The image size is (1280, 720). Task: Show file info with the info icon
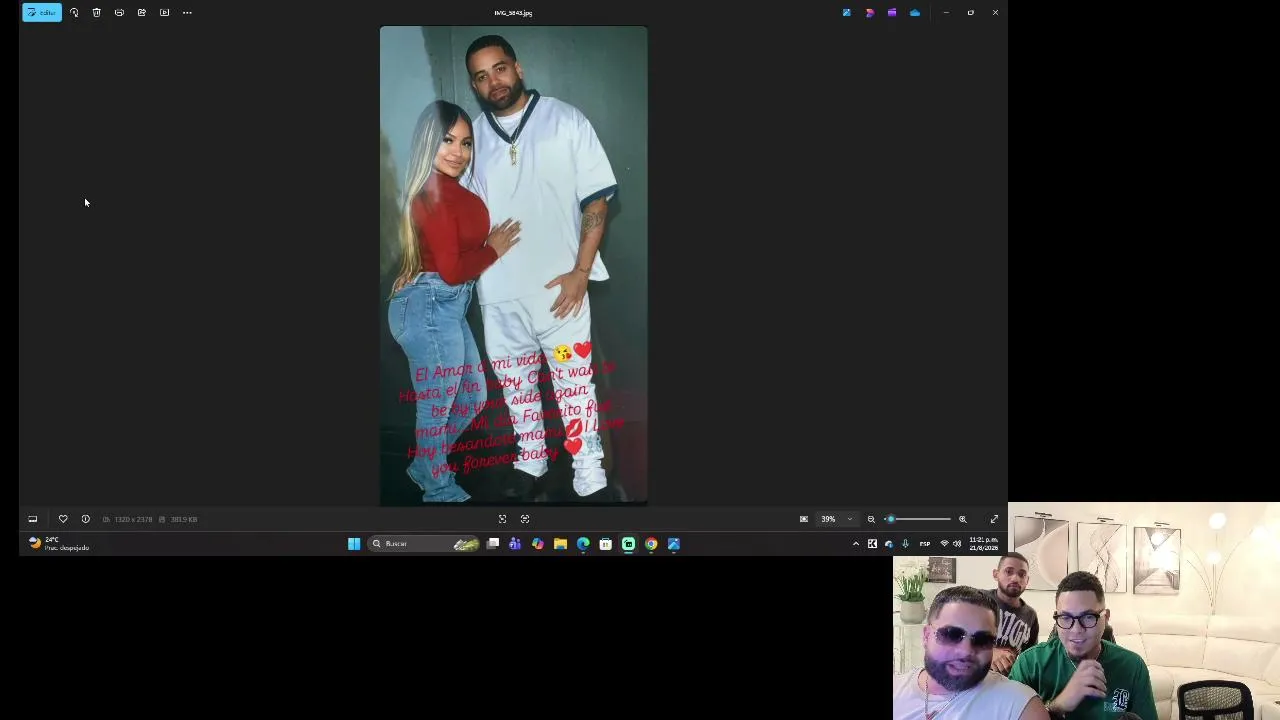[85, 519]
